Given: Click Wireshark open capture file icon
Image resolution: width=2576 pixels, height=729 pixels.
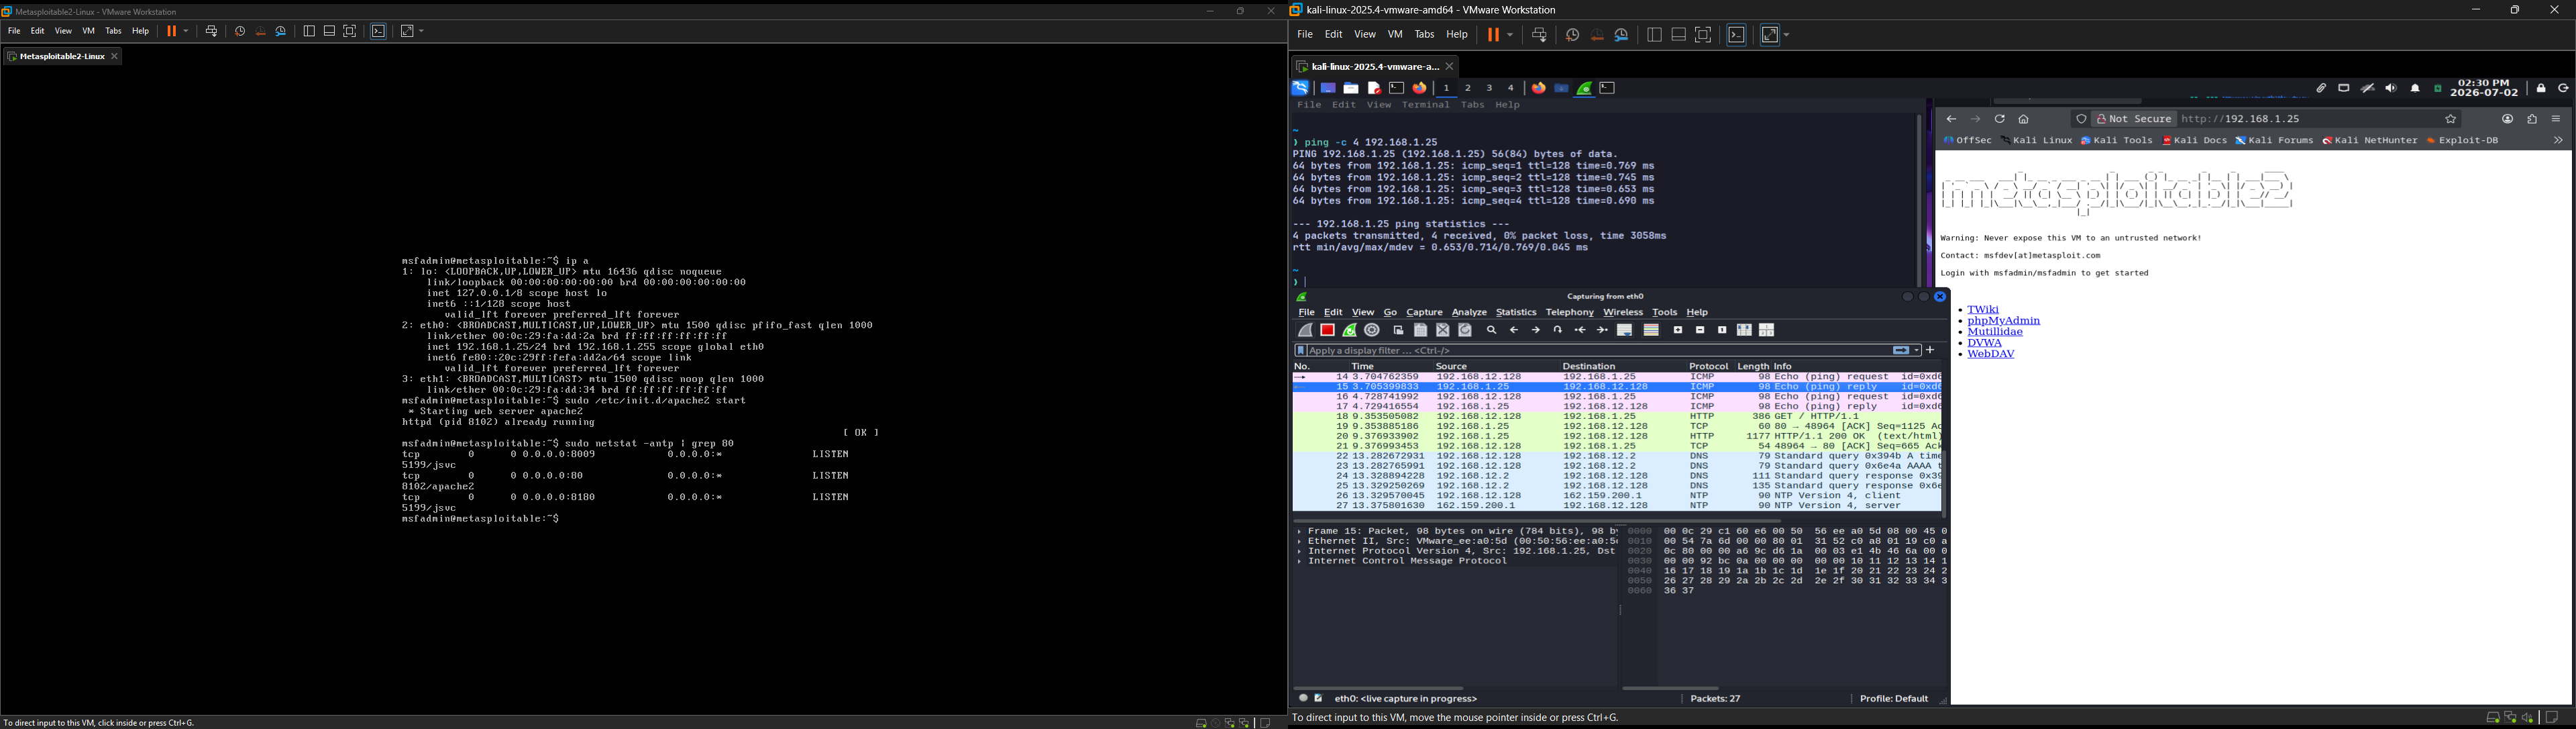Looking at the screenshot, I should click(x=1399, y=330).
